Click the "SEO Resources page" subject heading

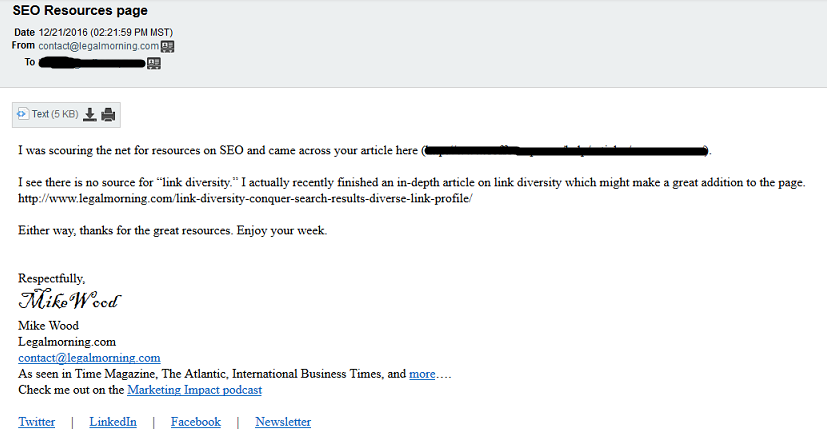[80, 11]
